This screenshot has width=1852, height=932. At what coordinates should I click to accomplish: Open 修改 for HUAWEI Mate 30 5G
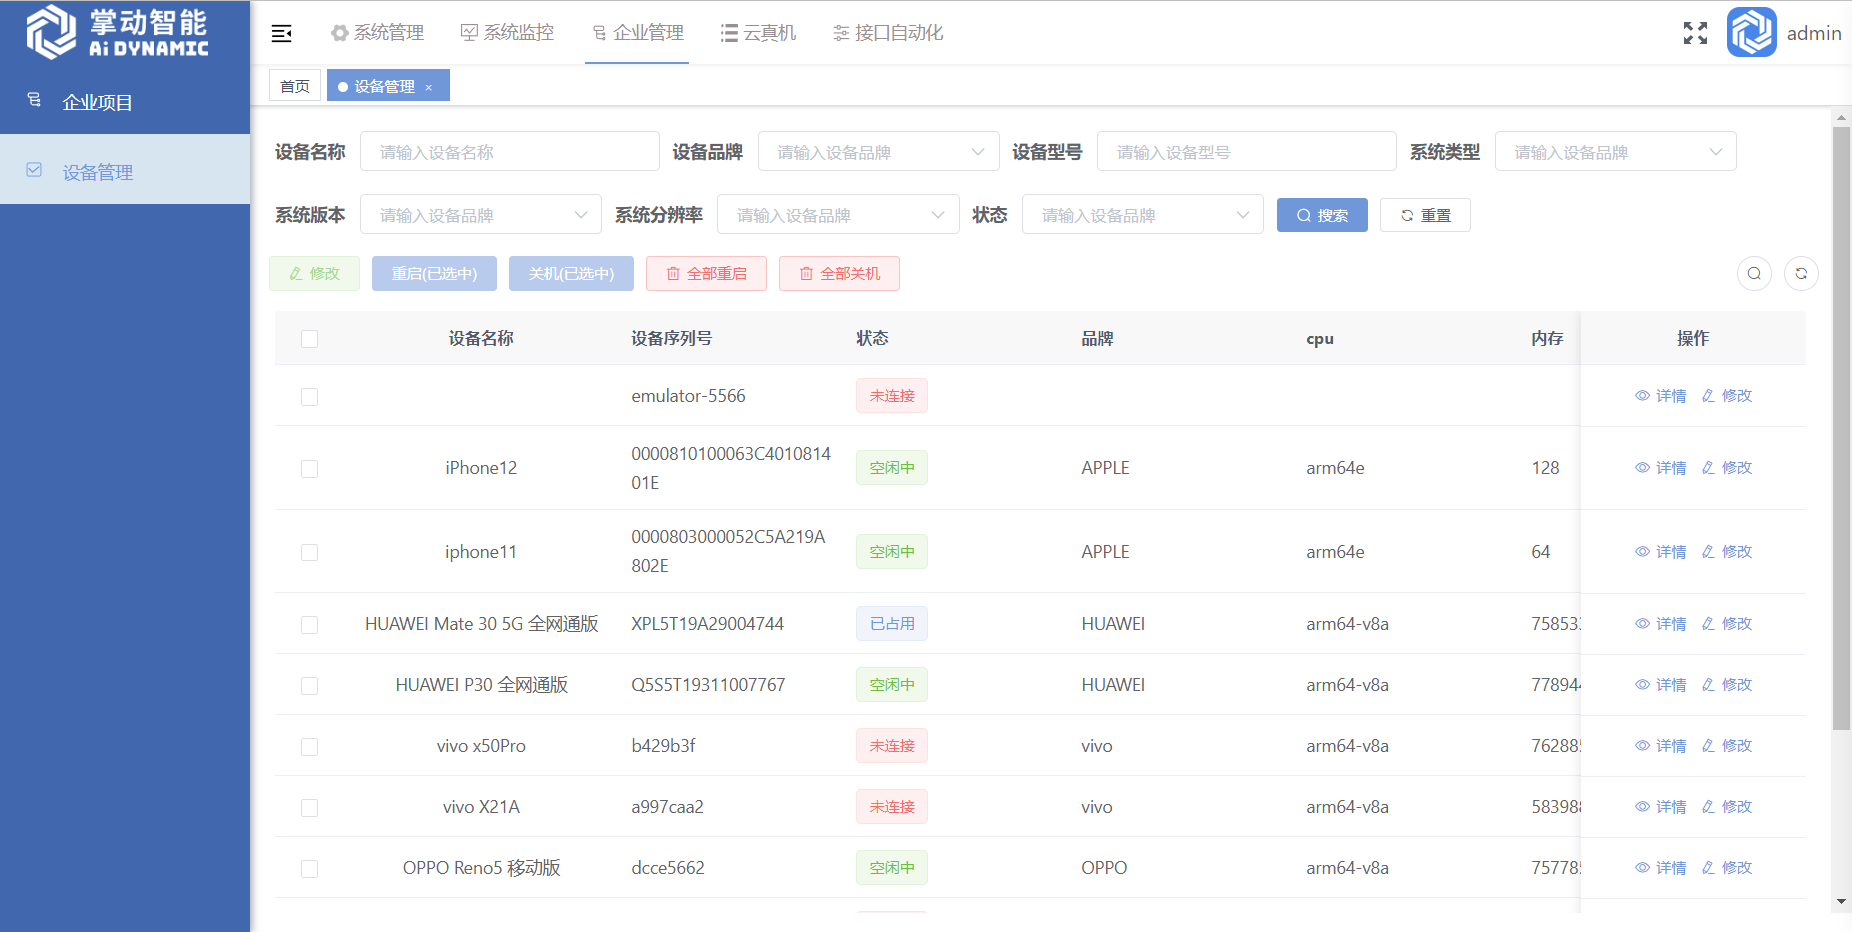pyautogui.click(x=1727, y=624)
